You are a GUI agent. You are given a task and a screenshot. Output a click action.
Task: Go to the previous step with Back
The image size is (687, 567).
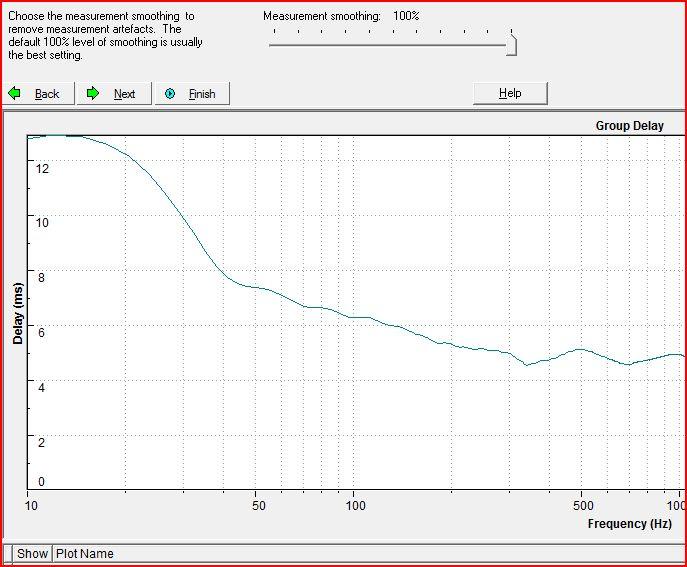(x=39, y=93)
